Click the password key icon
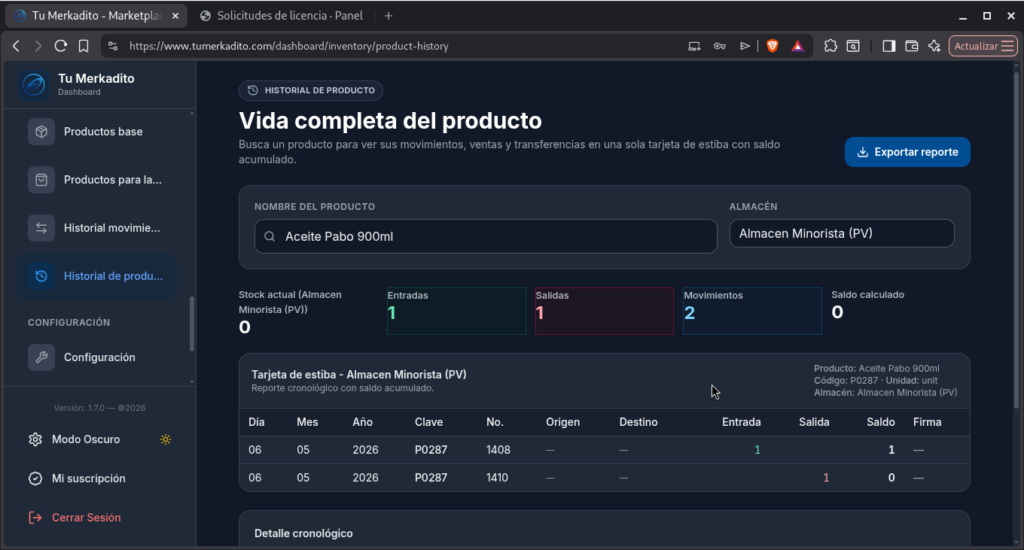The width and height of the screenshot is (1024, 550). click(720, 46)
